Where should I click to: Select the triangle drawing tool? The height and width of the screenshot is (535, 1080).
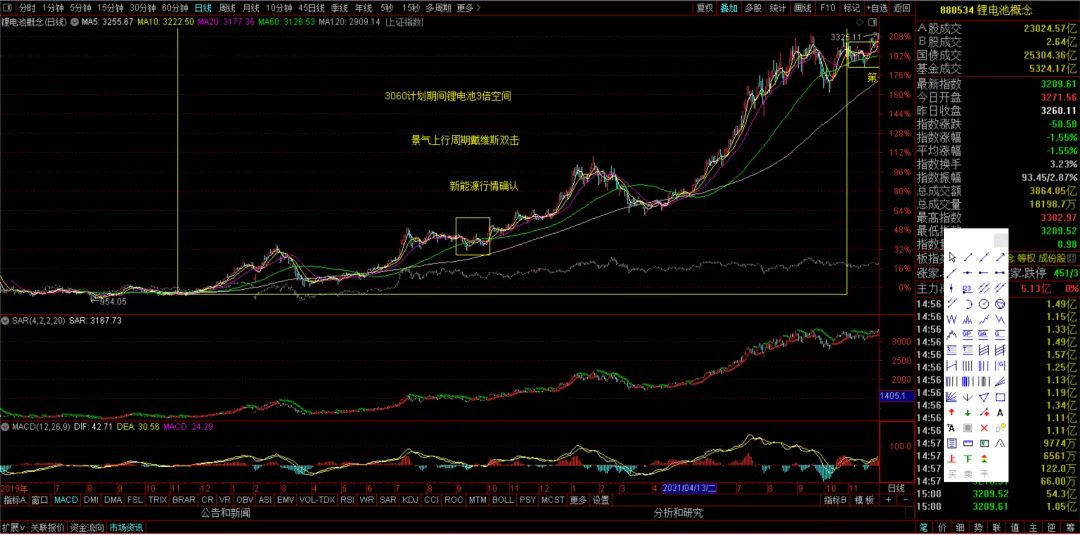984,397
